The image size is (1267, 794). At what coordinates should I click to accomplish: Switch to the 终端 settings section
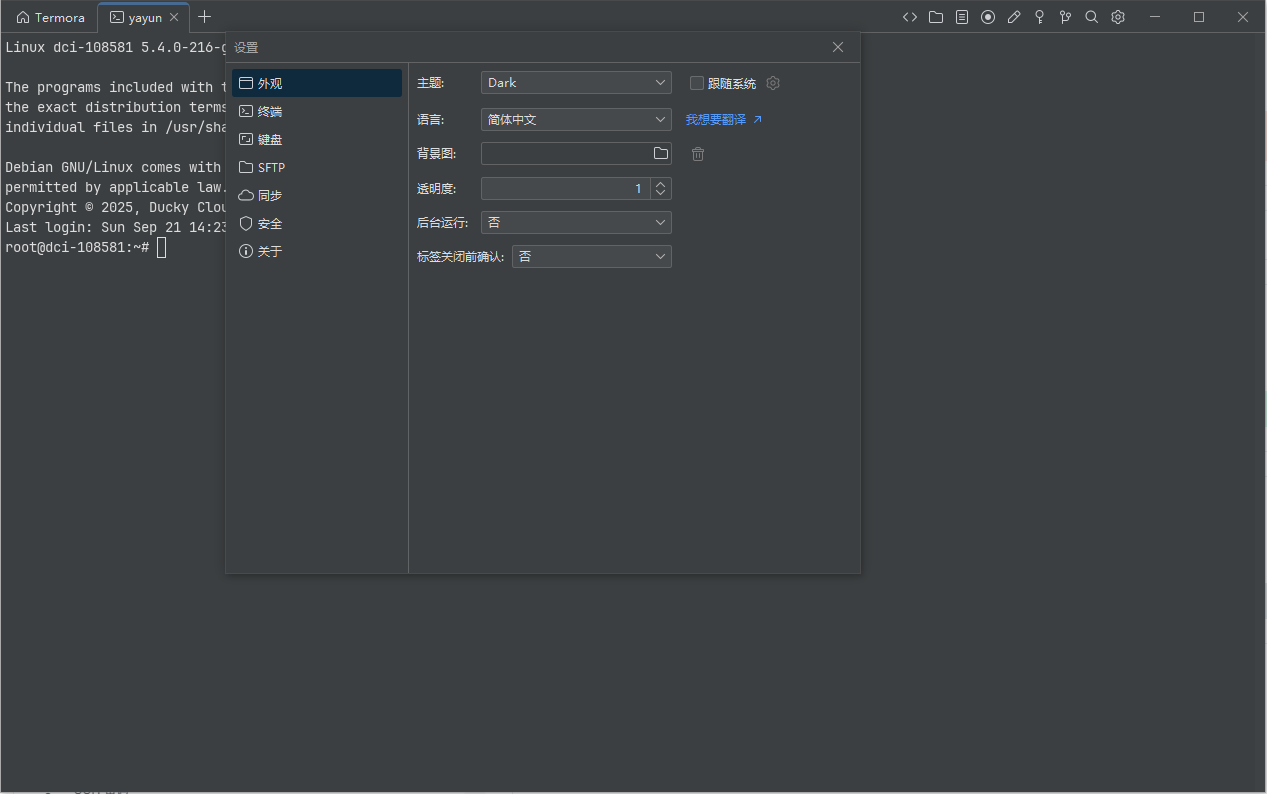point(270,111)
